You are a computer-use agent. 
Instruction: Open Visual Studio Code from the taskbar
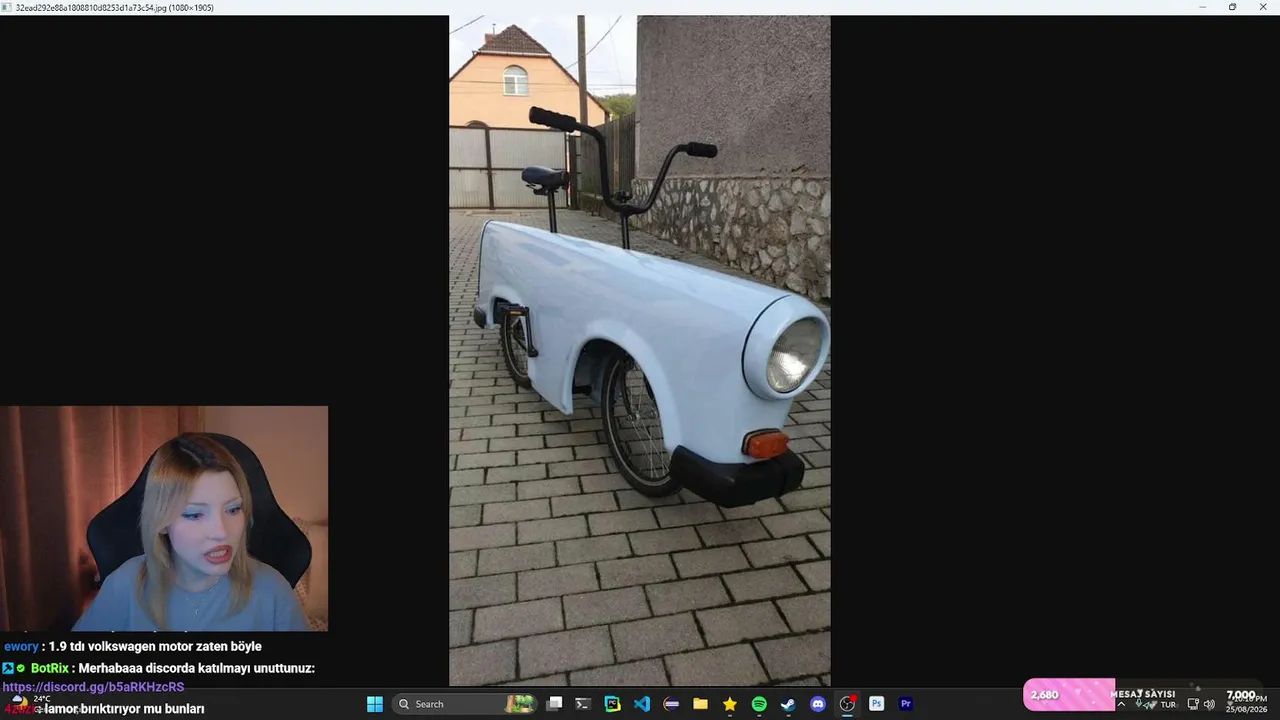tap(642, 704)
